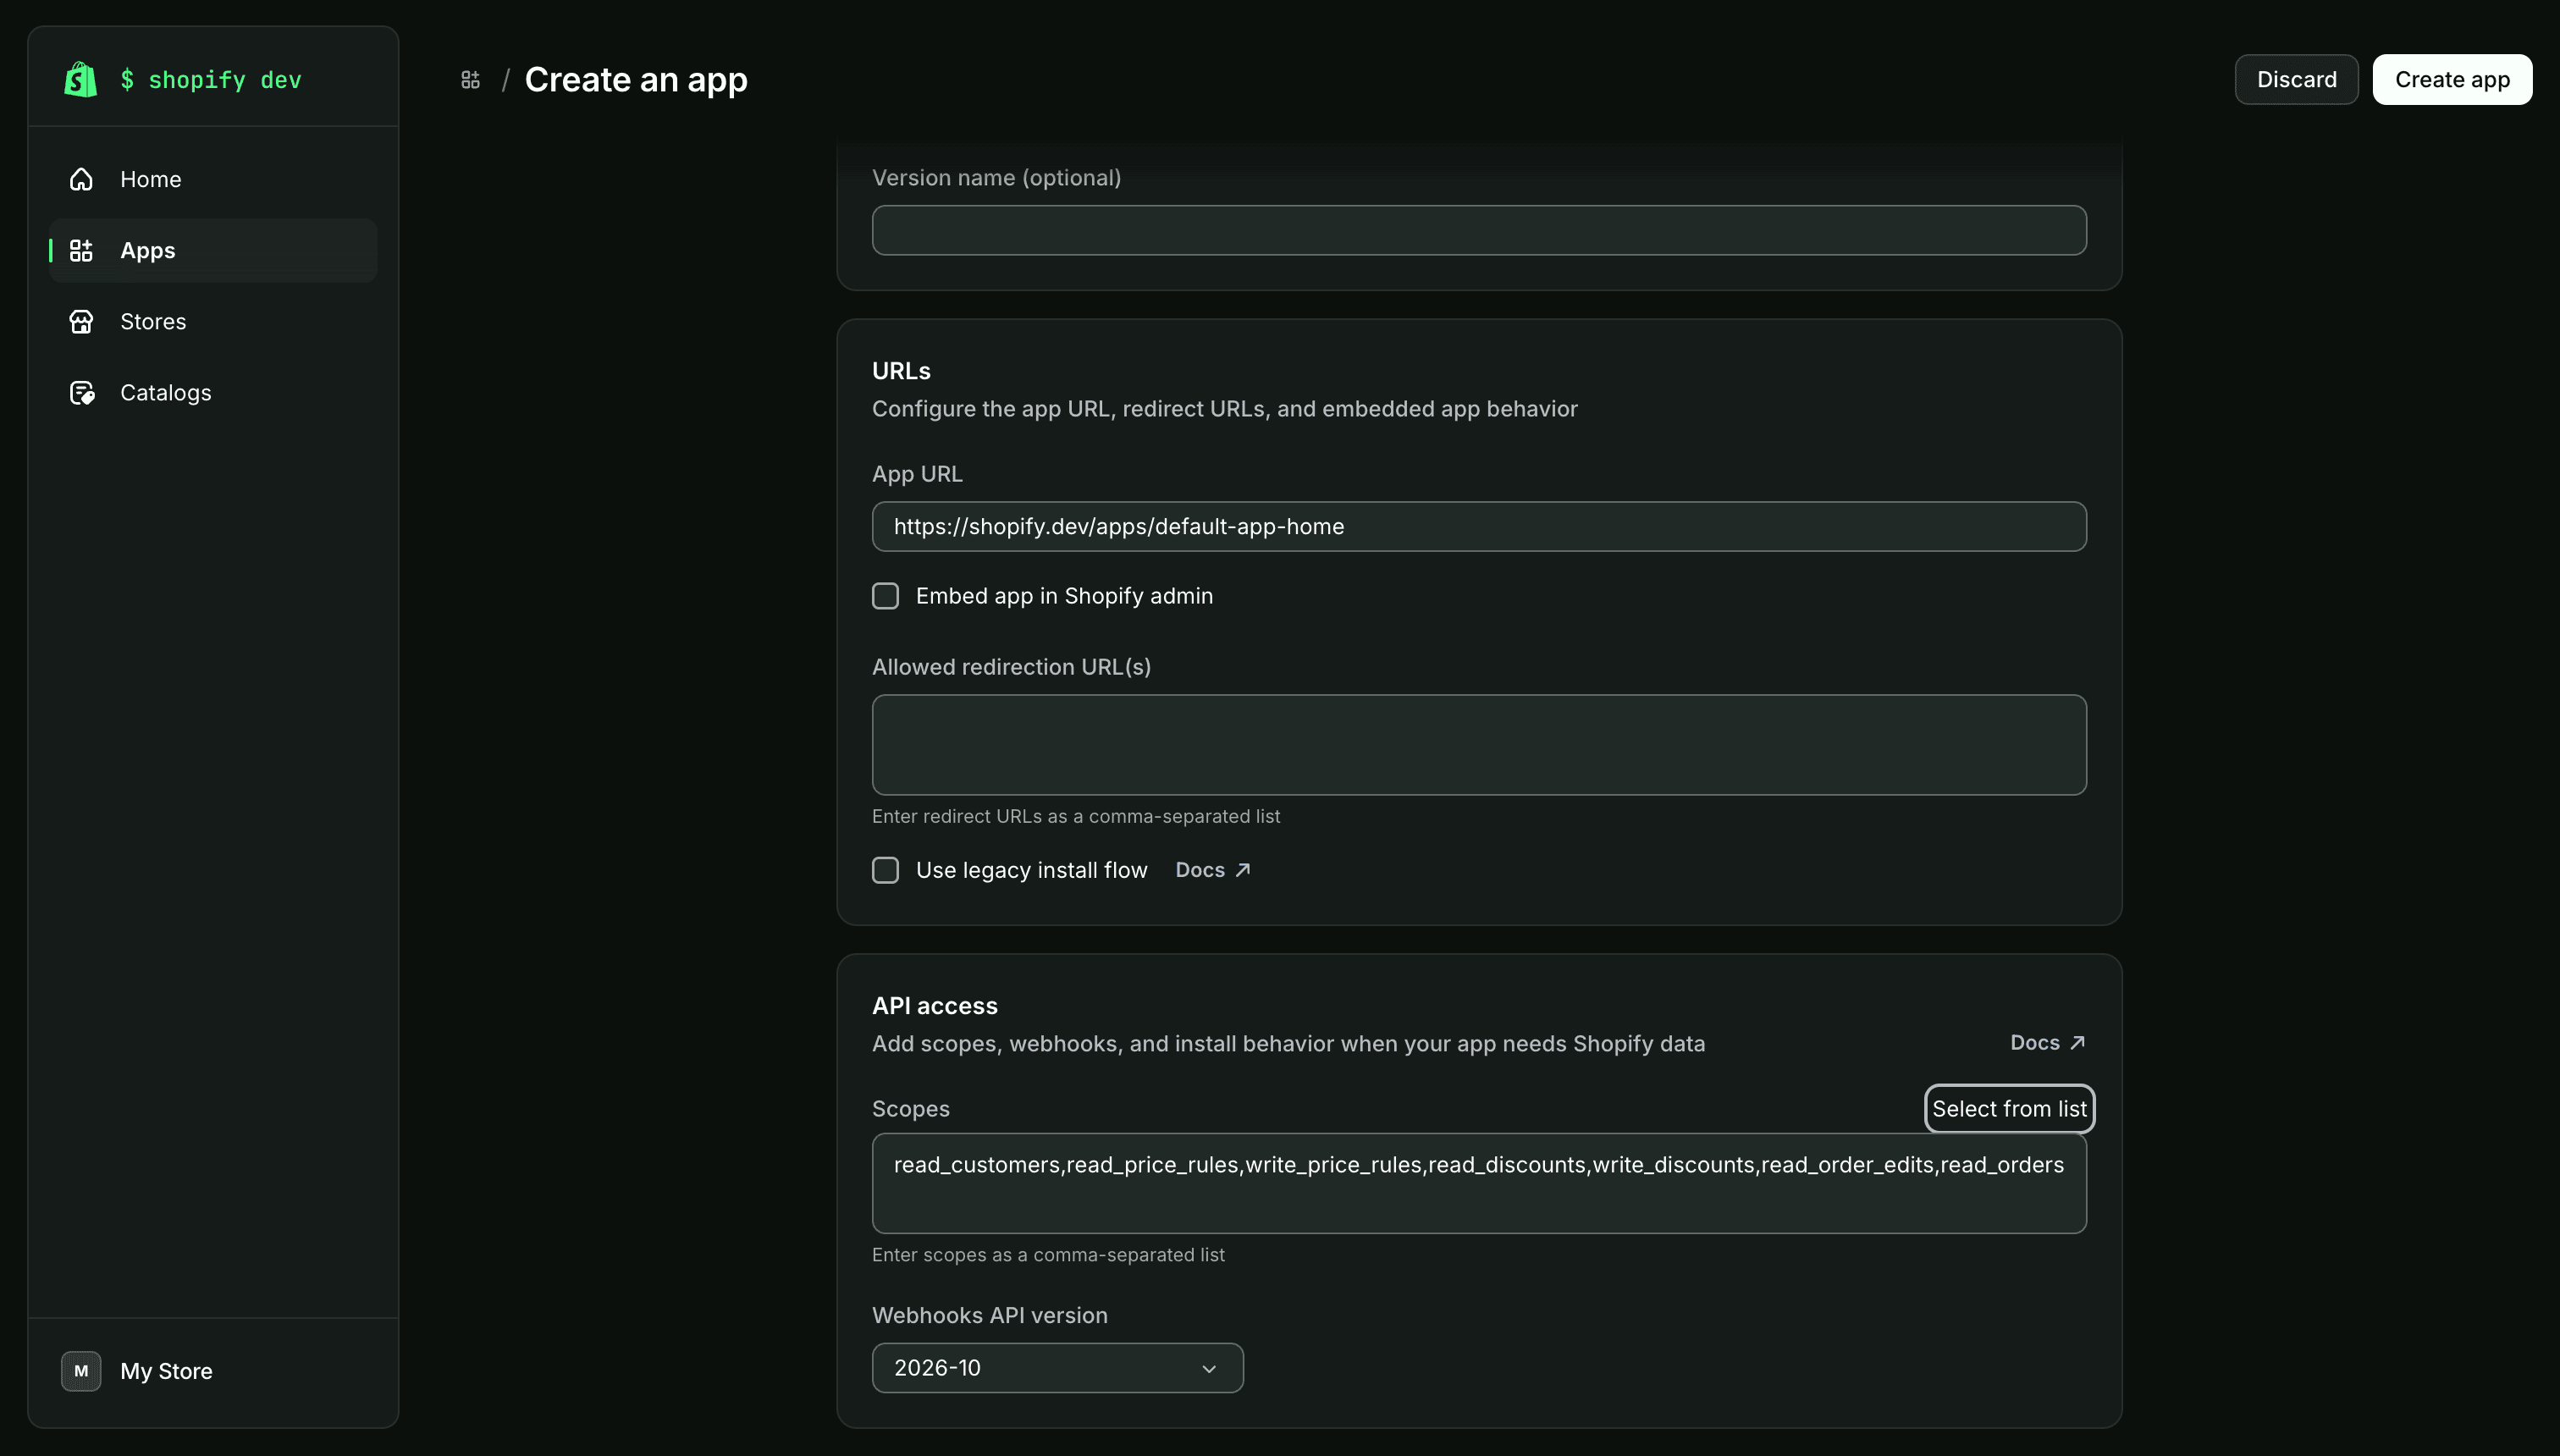Select Apps in the sidebar
Image resolution: width=2560 pixels, height=1456 pixels.
(x=213, y=250)
